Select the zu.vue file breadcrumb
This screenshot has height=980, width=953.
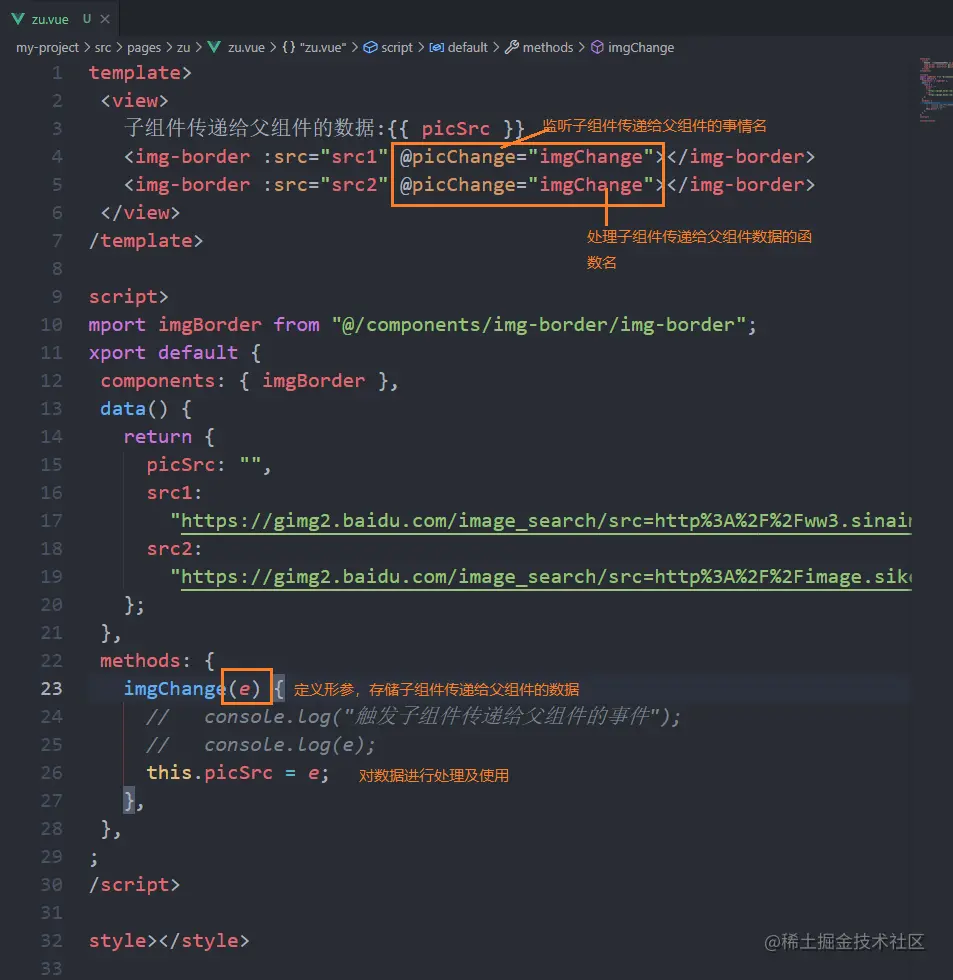[246, 48]
